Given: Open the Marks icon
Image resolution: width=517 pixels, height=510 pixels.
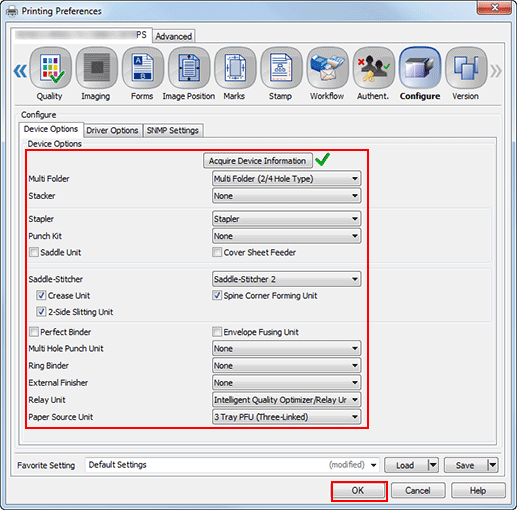Looking at the screenshot, I should click(235, 68).
